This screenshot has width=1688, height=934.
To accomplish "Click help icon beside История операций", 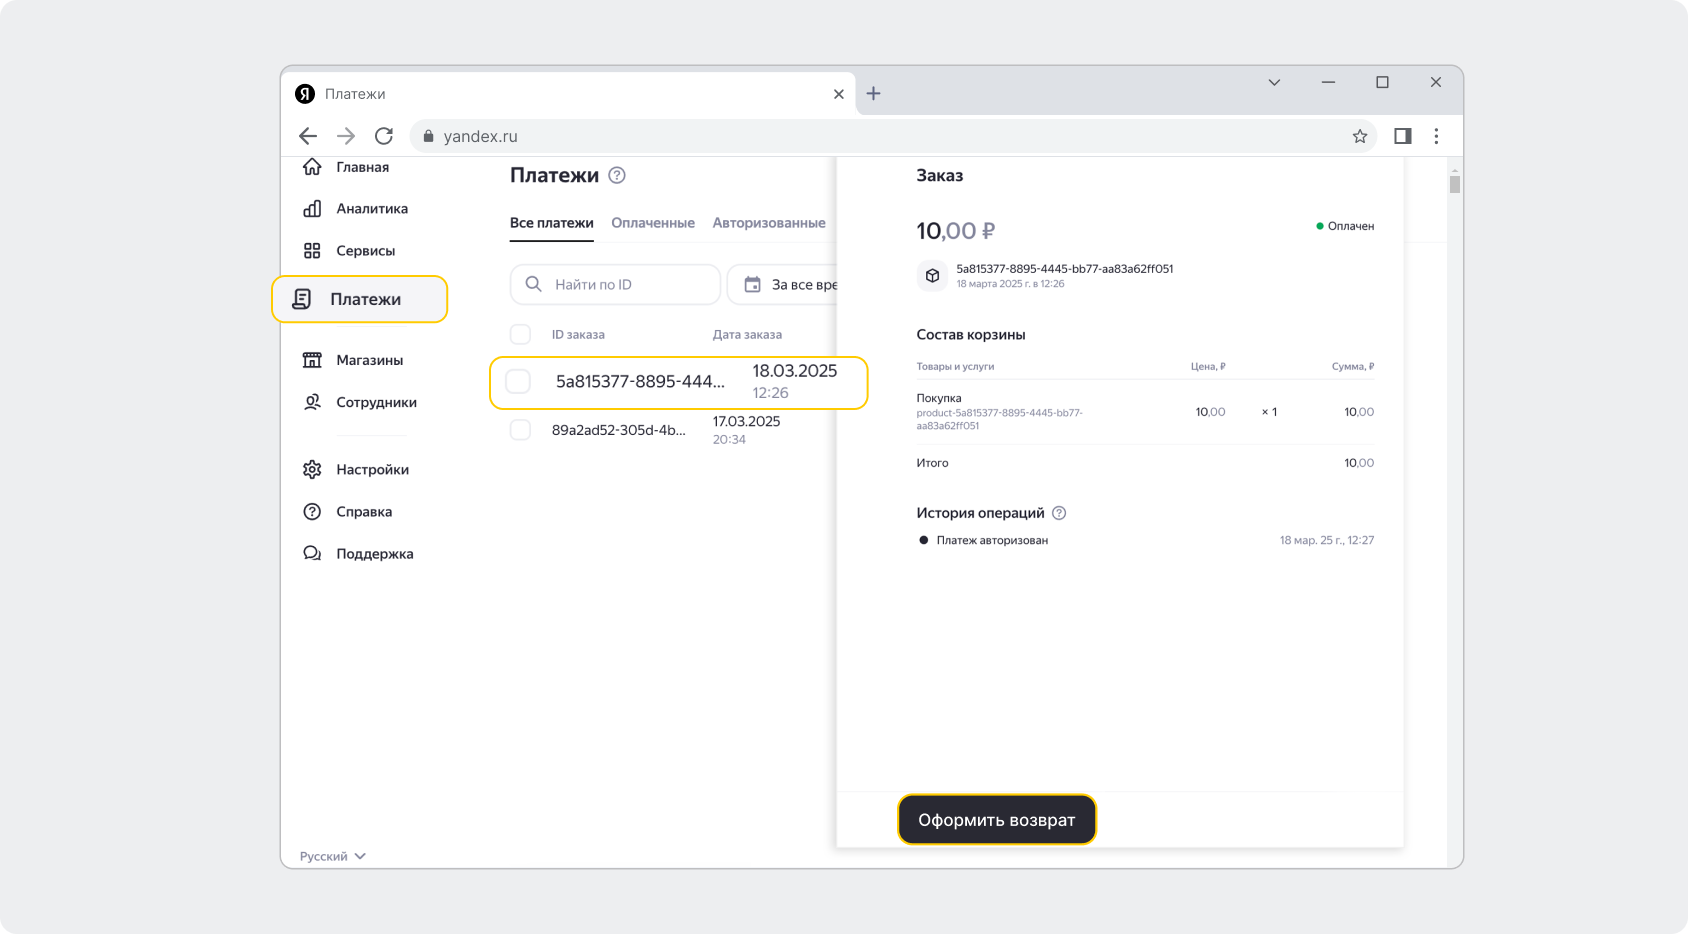I will [1059, 513].
